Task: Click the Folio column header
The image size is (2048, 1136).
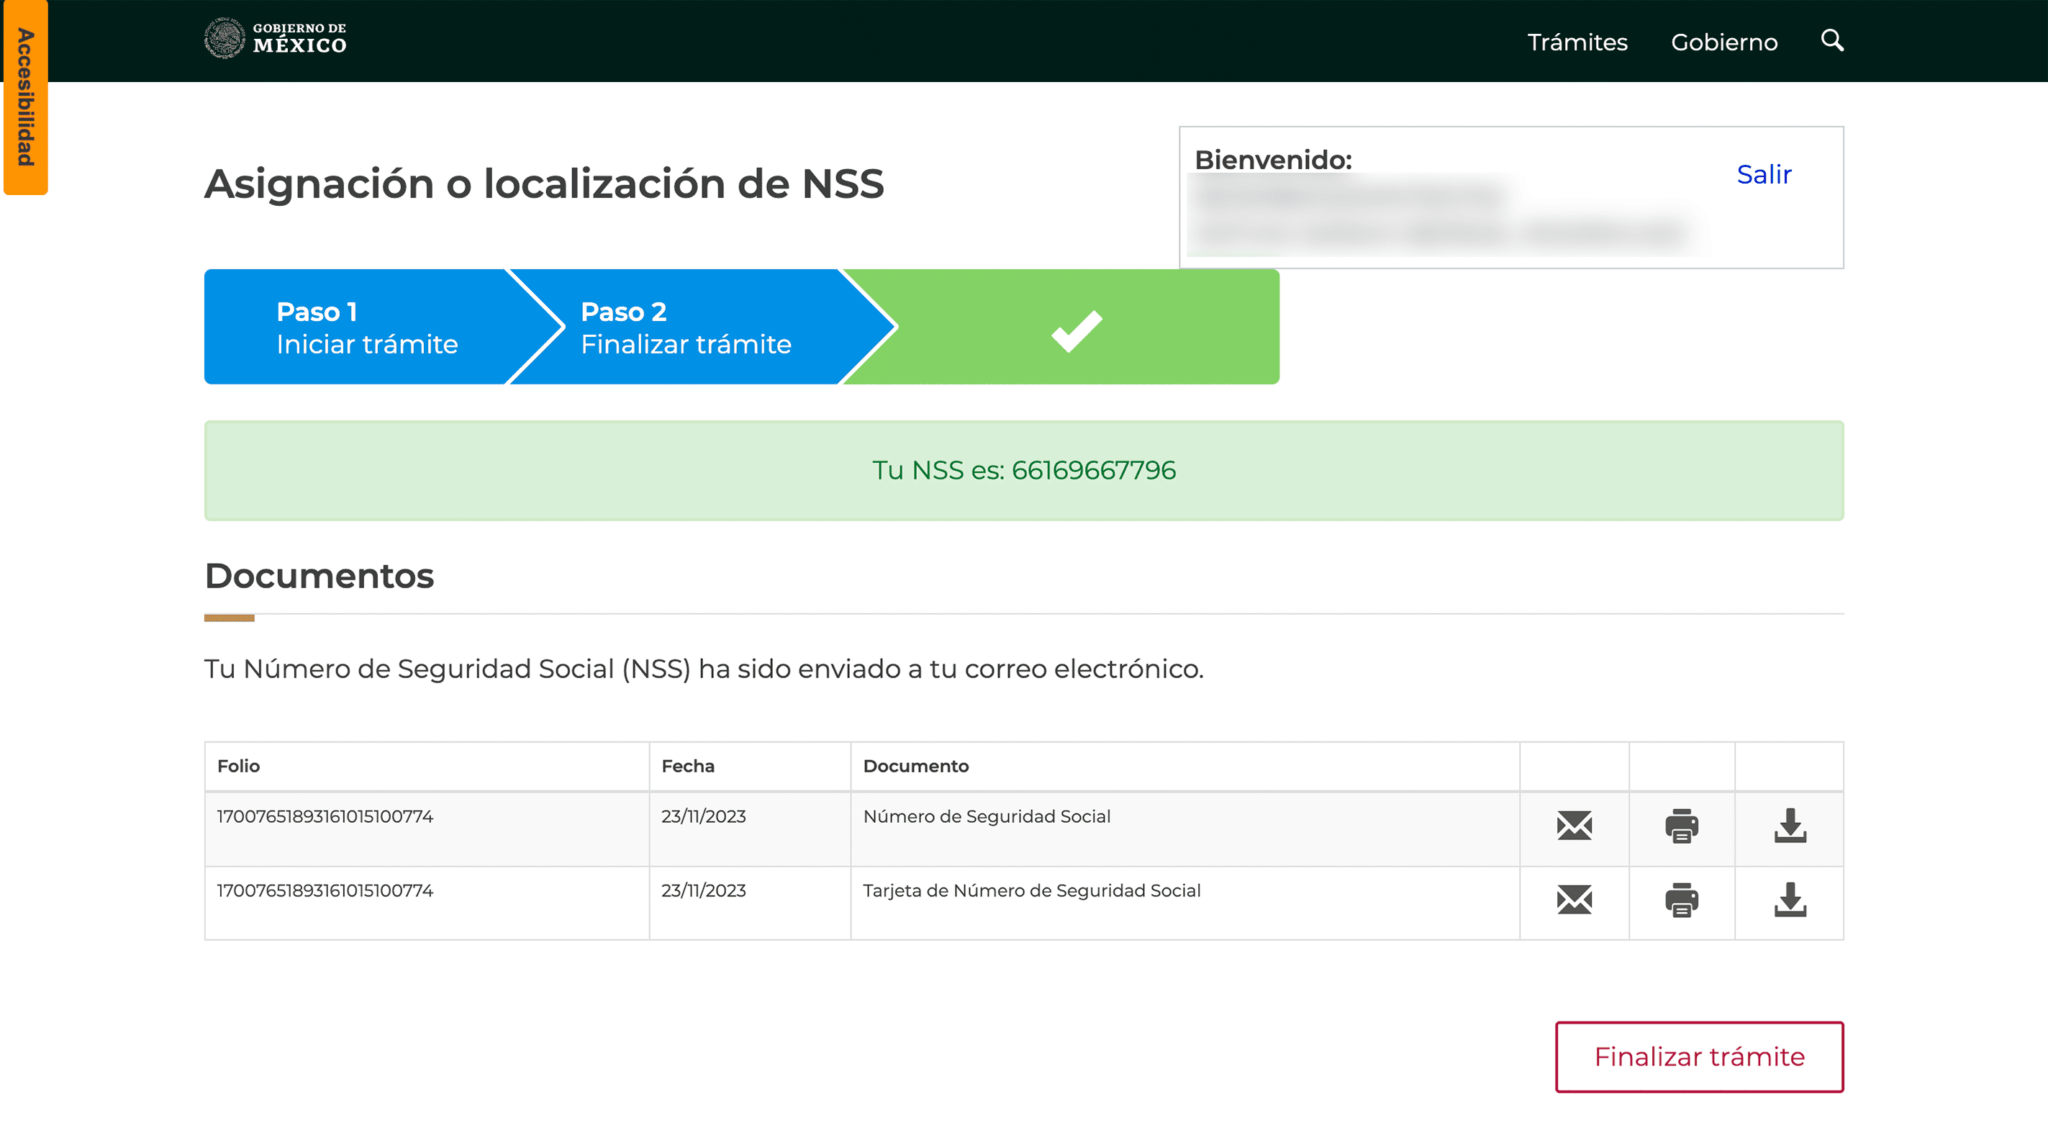Action: pyautogui.click(x=238, y=766)
